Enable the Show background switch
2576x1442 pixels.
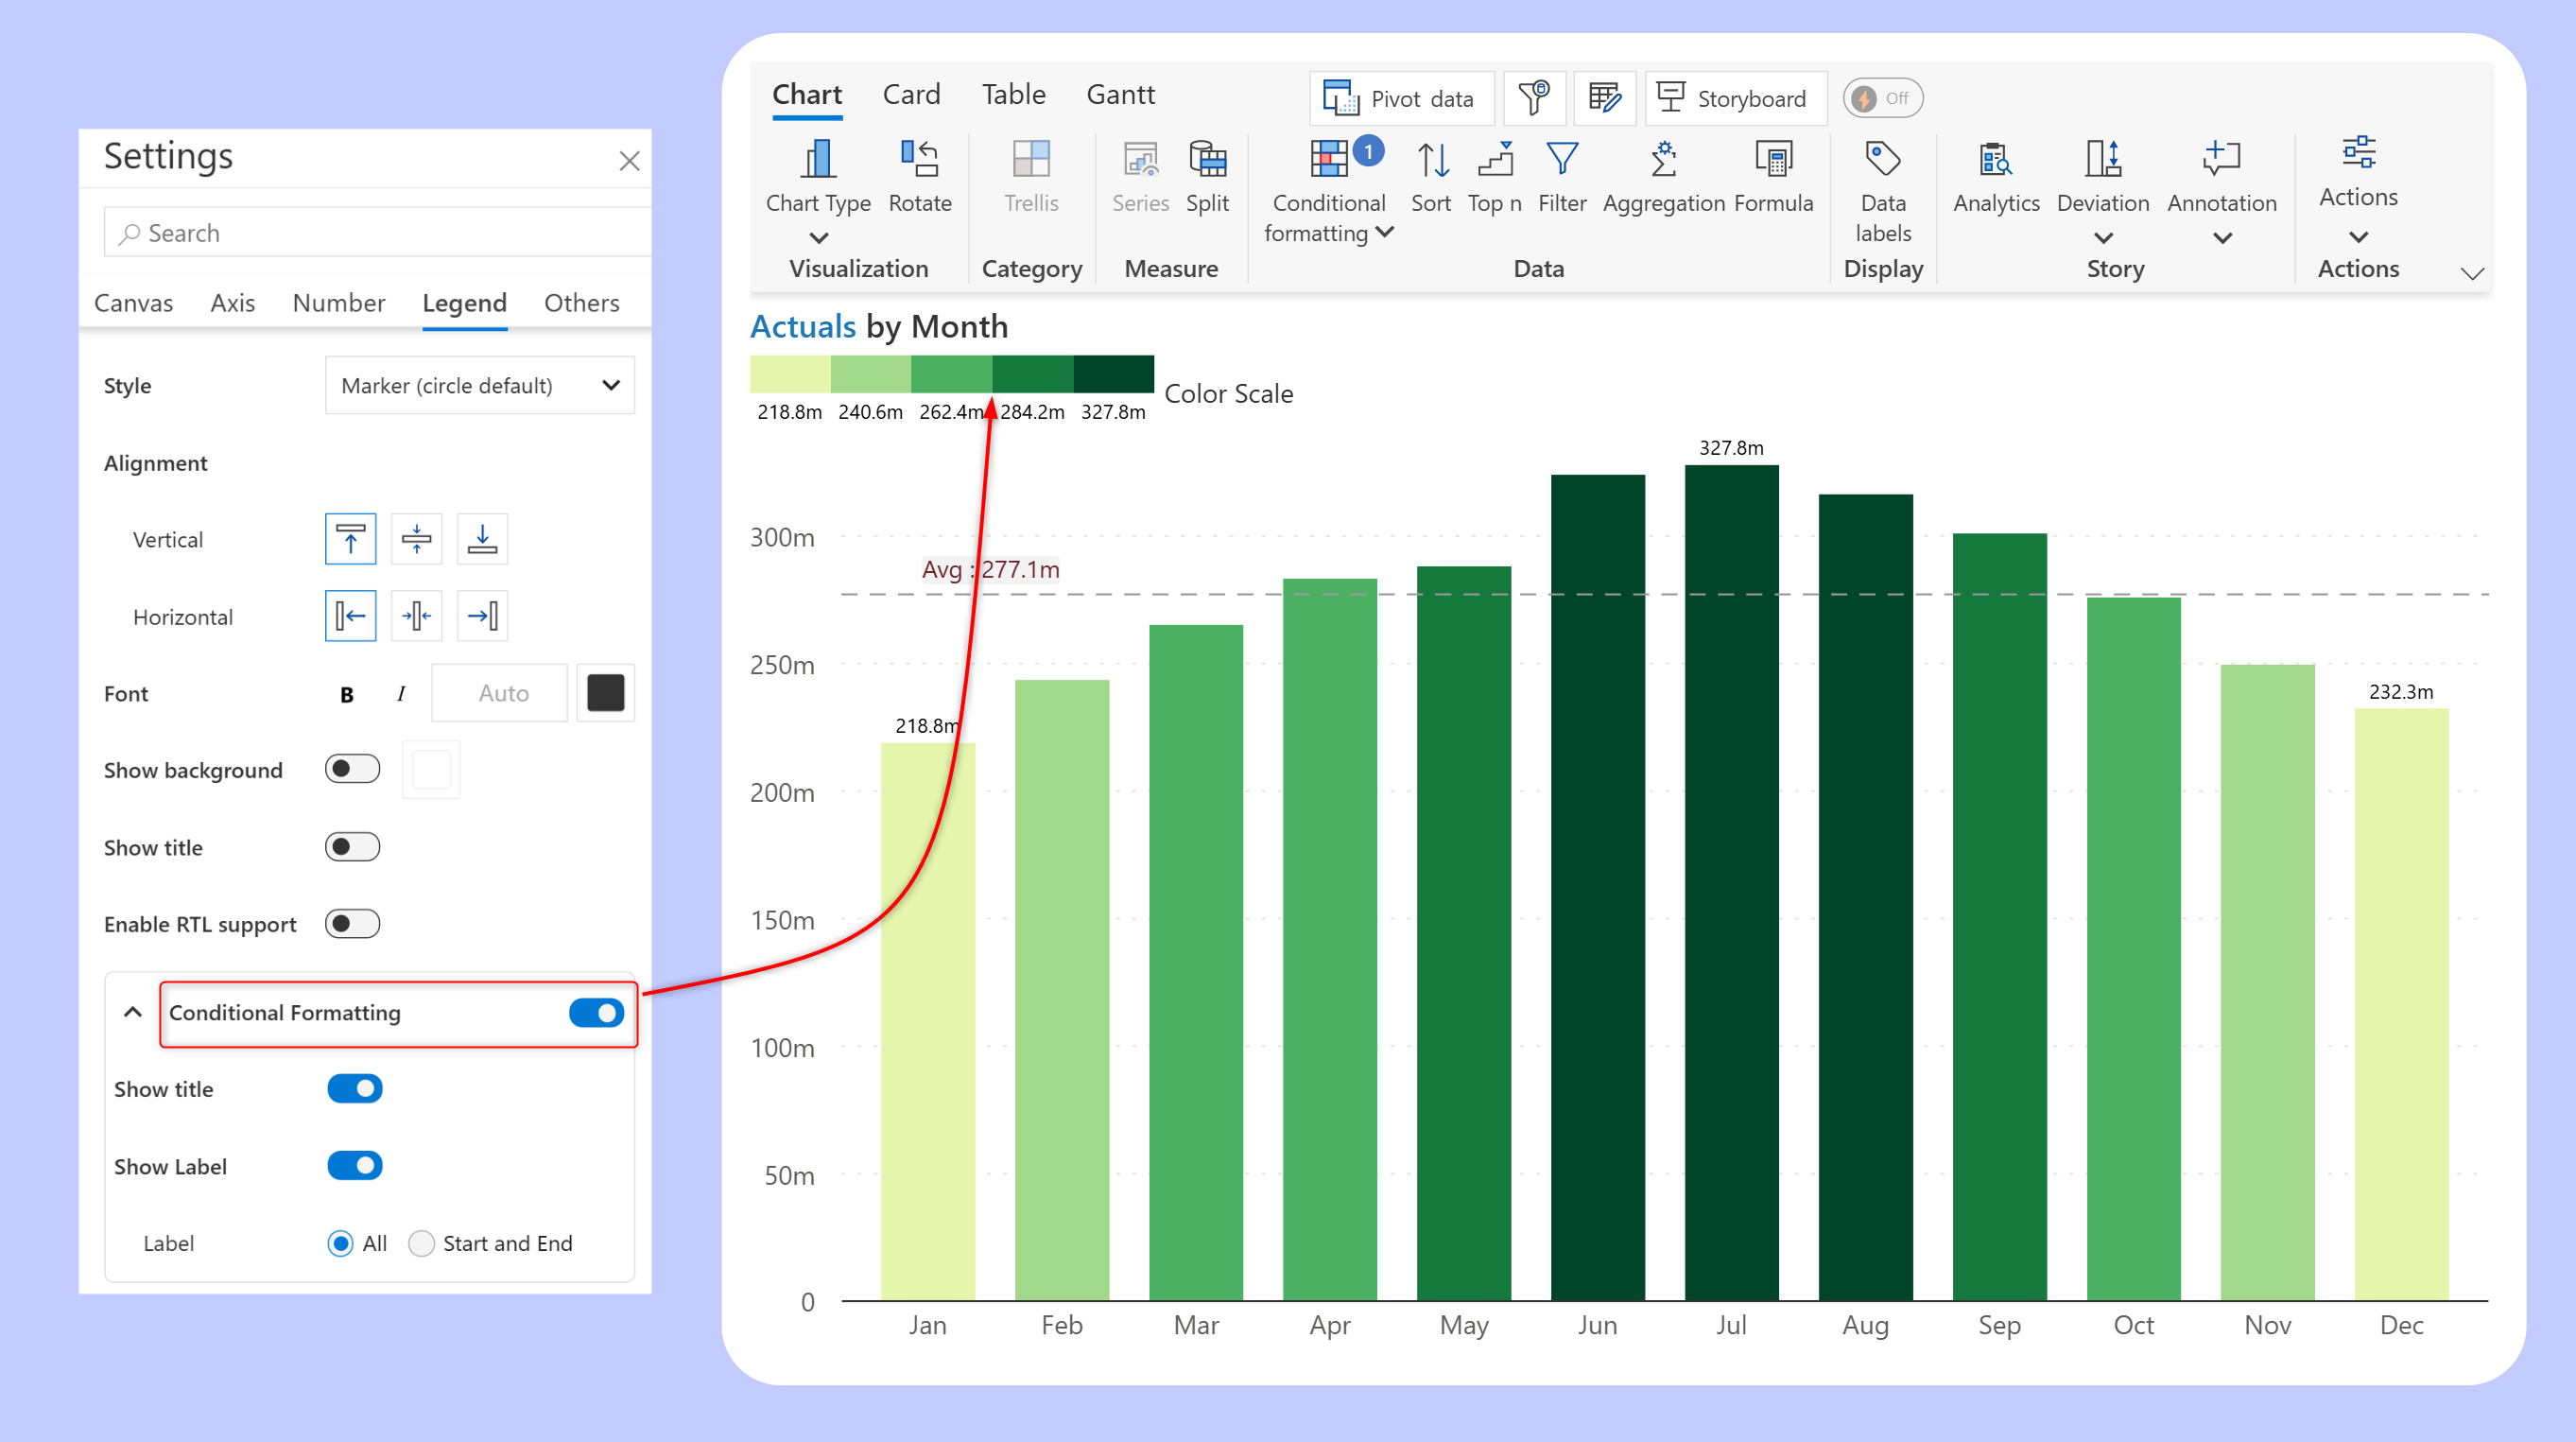coord(352,769)
